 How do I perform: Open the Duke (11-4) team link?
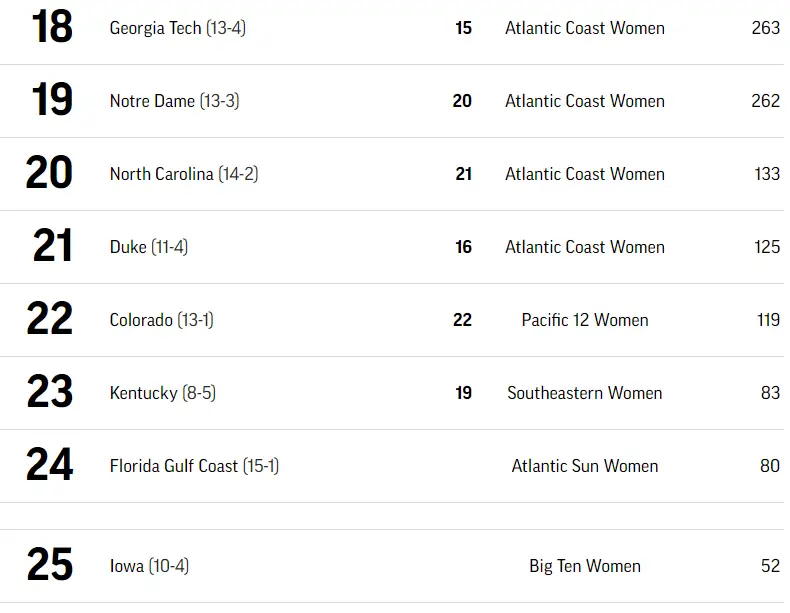pos(148,247)
